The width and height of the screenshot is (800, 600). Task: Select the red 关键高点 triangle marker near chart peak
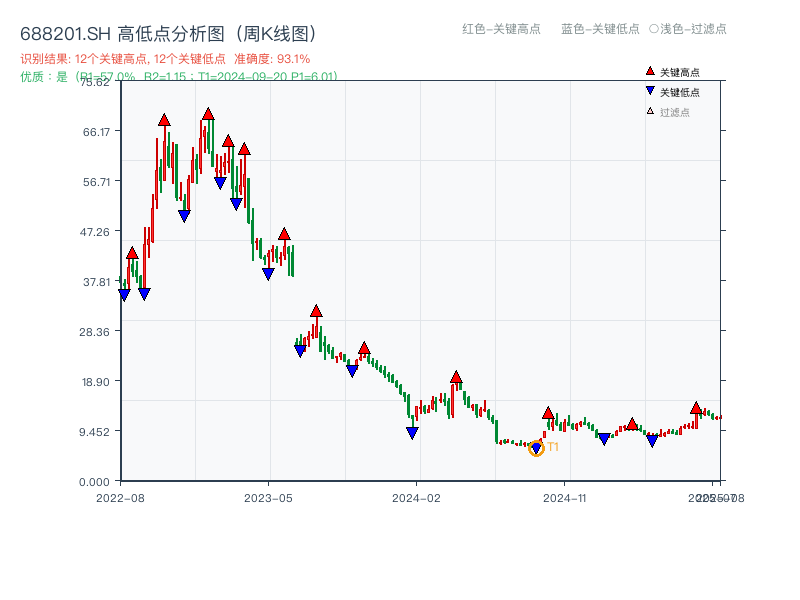207,113
